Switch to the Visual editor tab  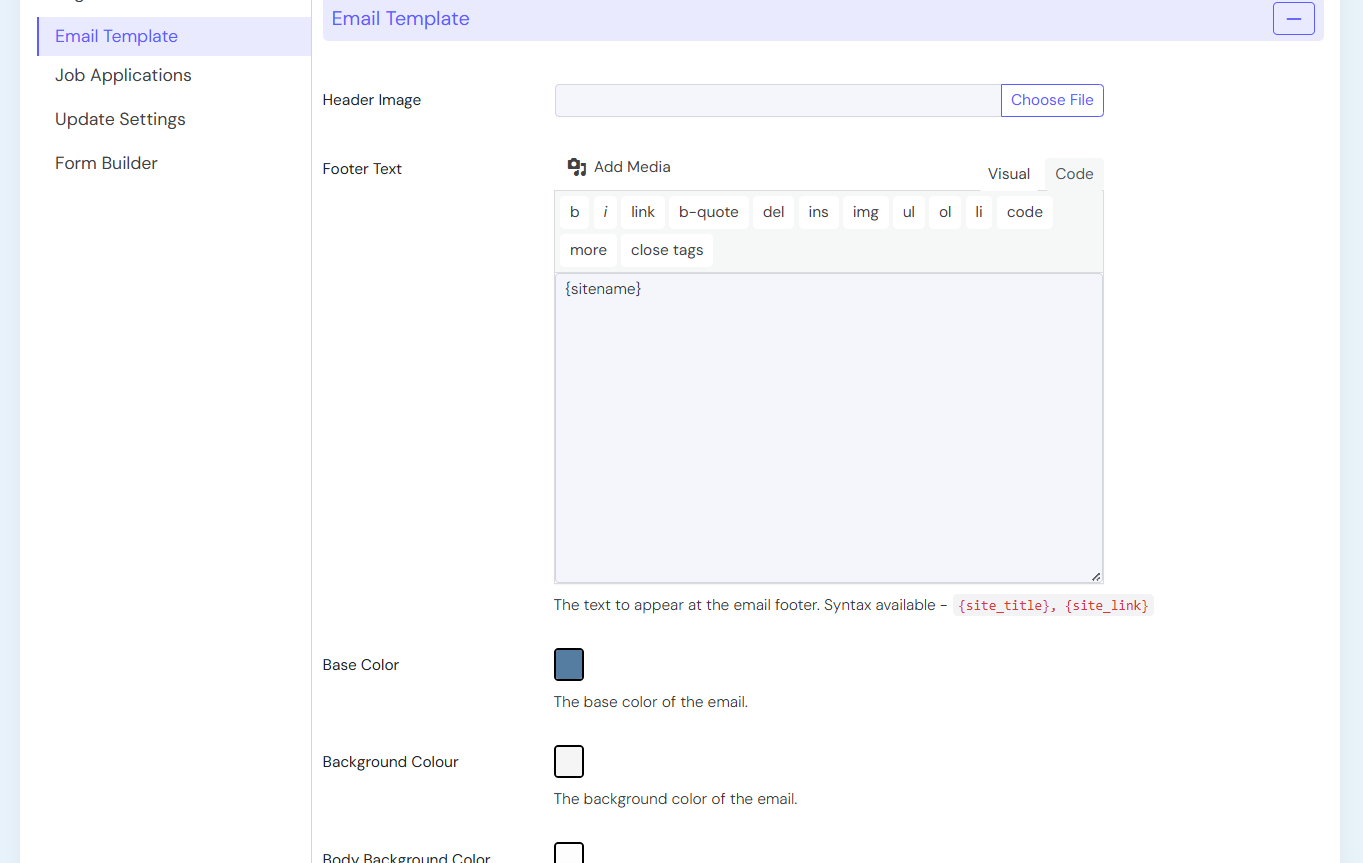(x=1008, y=174)
